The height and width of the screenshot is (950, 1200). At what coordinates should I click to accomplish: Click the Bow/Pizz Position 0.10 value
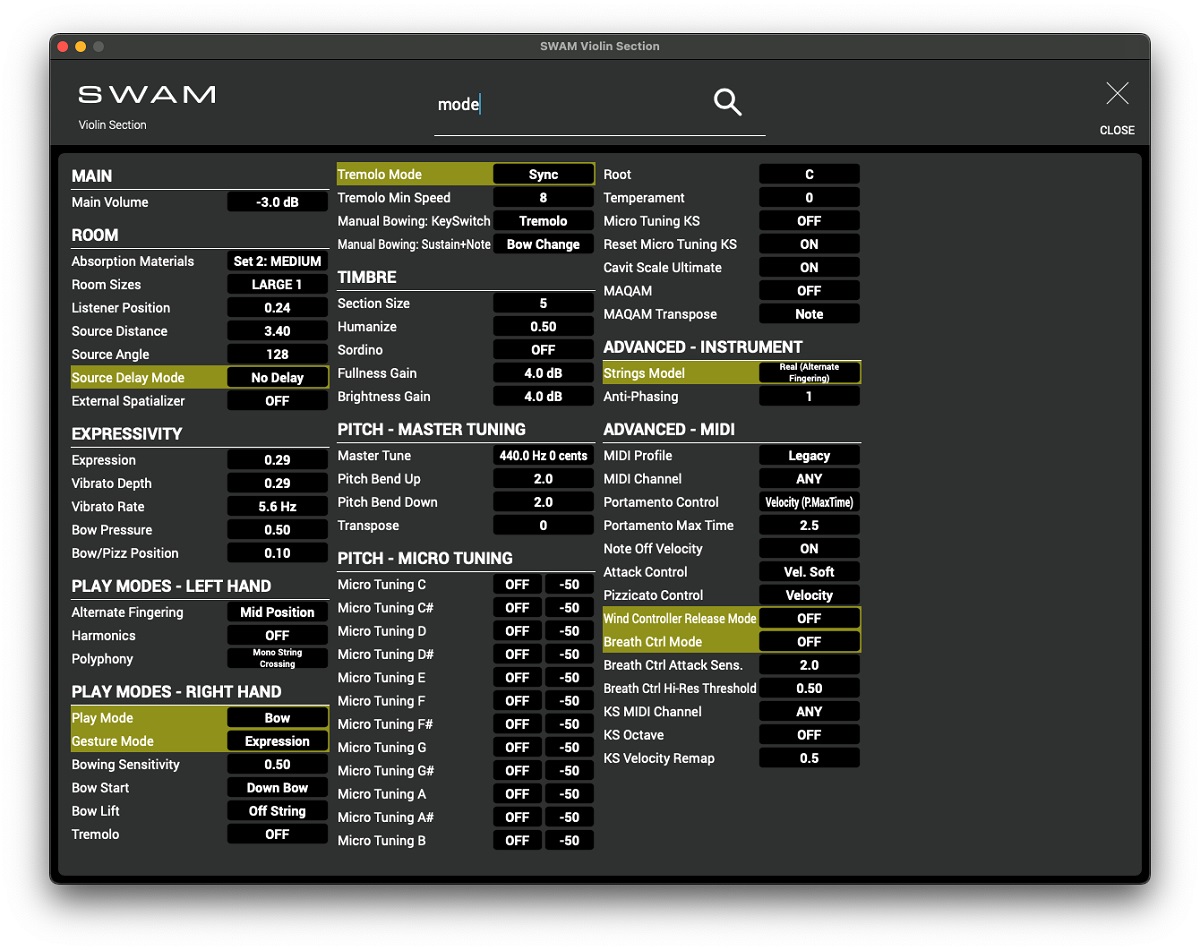[x=277, y=553]
